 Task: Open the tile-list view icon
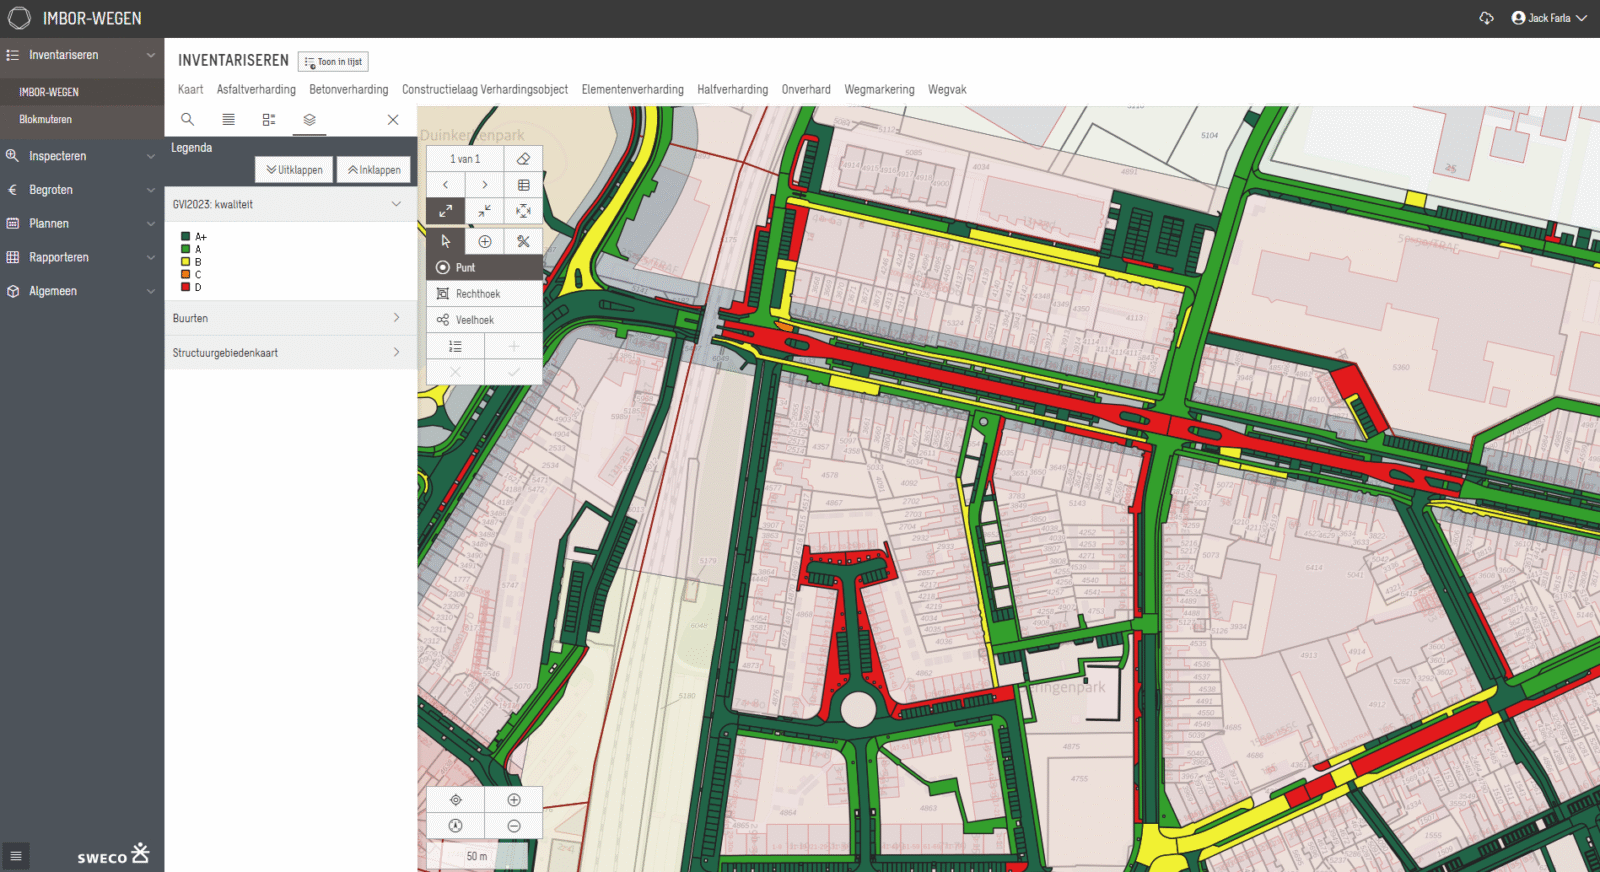[x=269, y=119]
